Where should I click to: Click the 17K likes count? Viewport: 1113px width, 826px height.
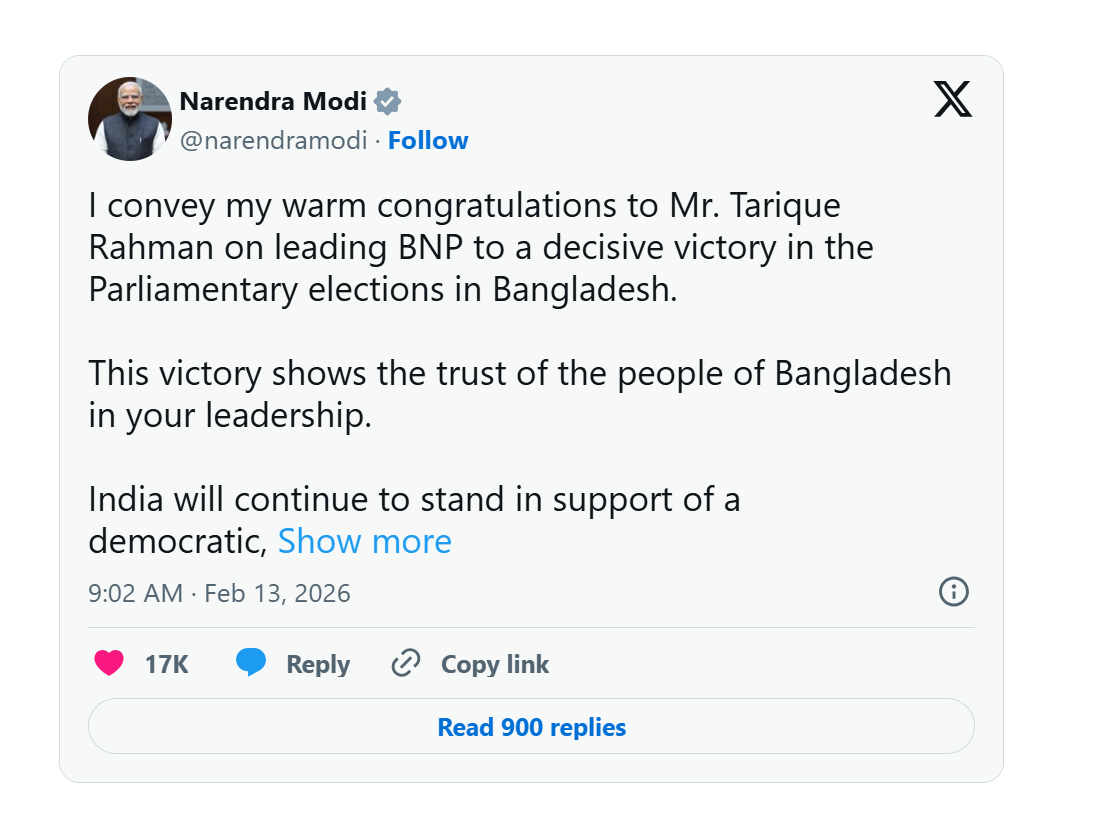click(166, 664)
